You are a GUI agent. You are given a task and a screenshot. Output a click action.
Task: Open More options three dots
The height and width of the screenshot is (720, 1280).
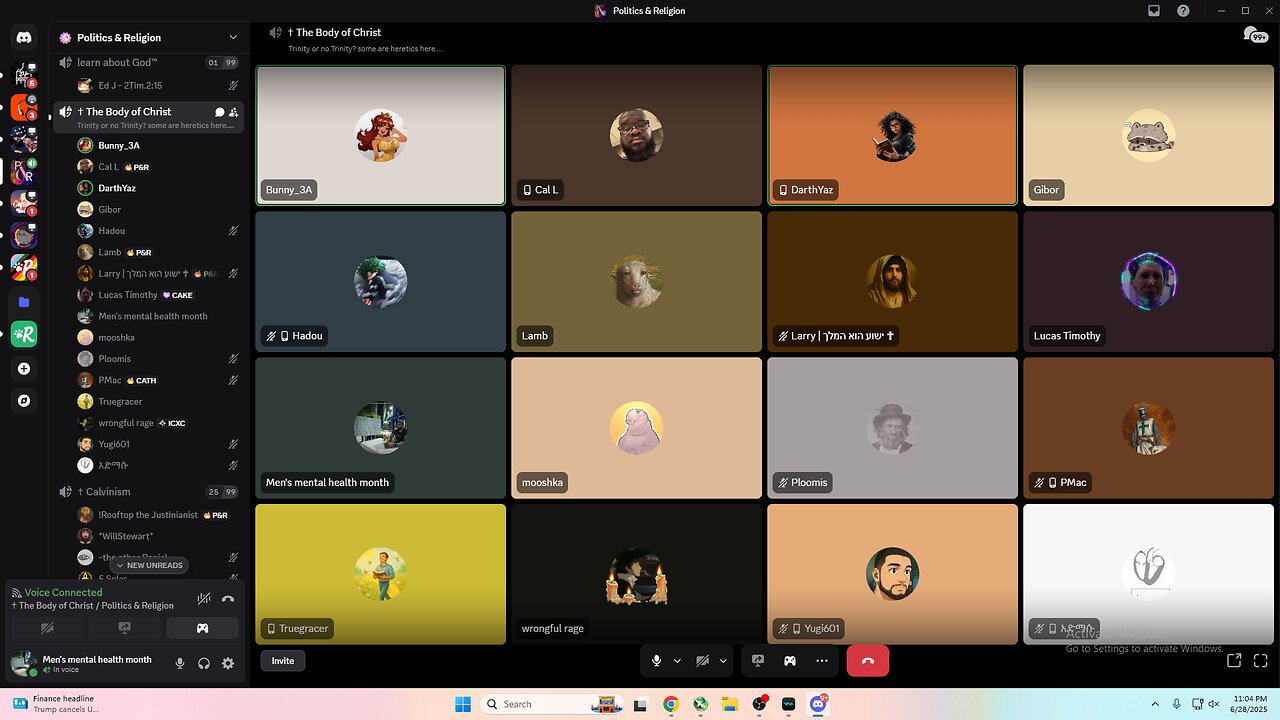point(822,660)
